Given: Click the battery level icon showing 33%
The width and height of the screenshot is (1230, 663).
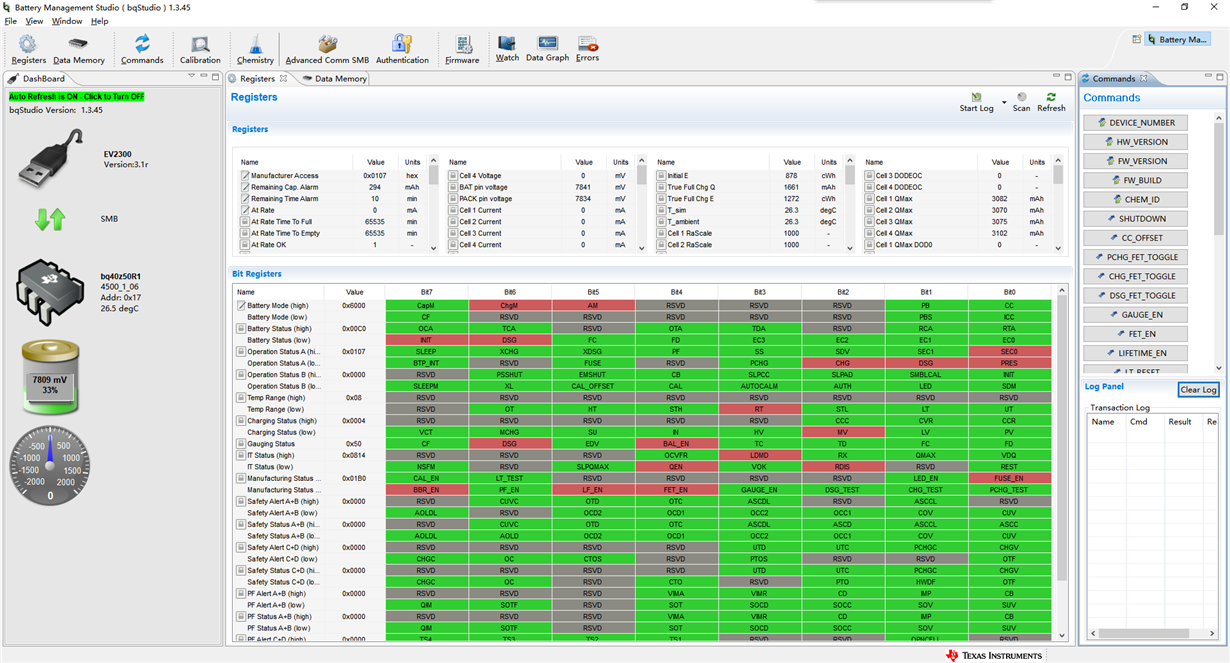Looking at the screenshot, I should tap(49, 378).
